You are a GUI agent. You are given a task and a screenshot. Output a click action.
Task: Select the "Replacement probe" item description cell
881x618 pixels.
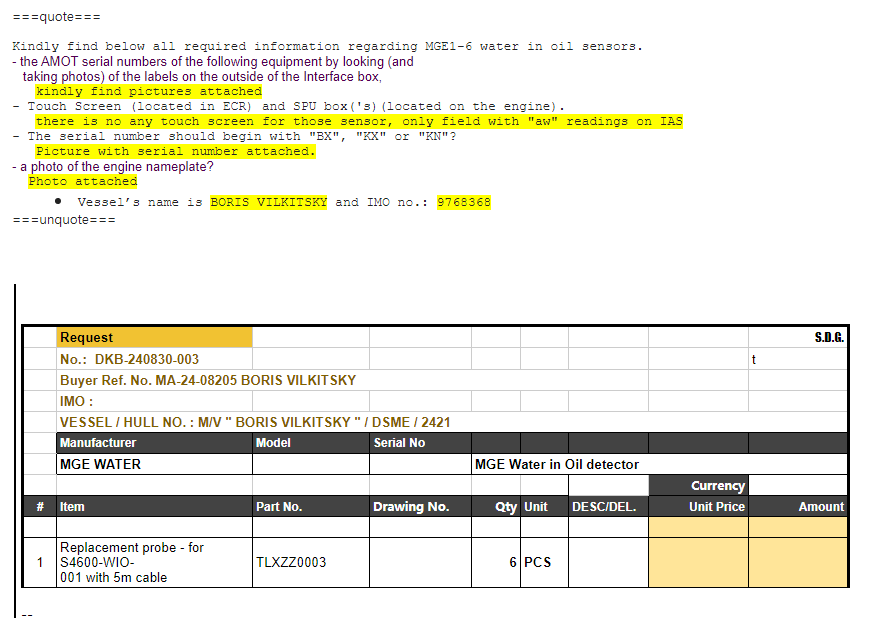[x=155, y=562]
